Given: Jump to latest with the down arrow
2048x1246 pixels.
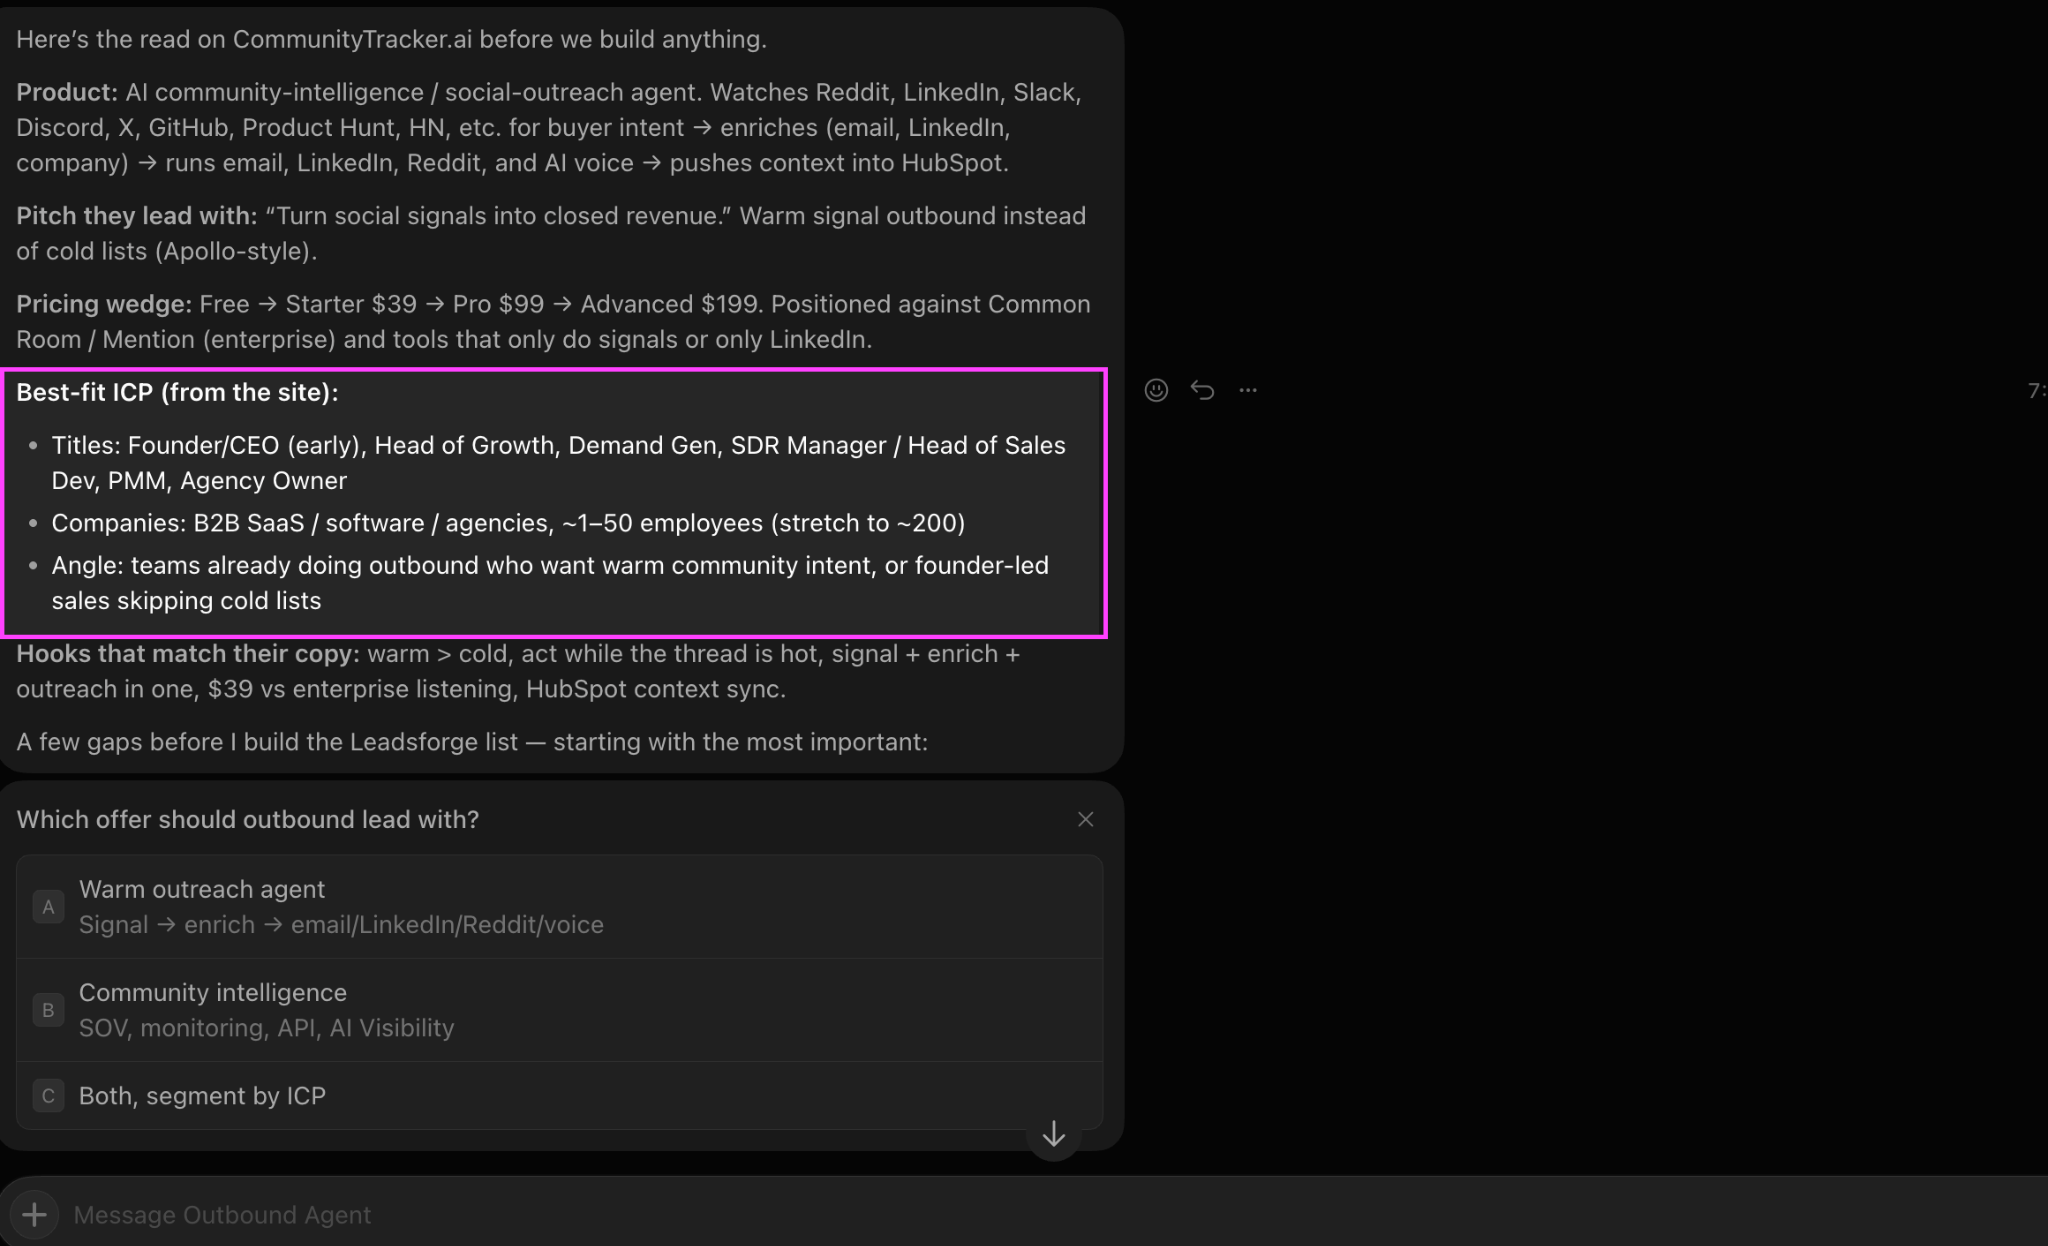Looking at the screenshot, I should pyautogui.click(x=1053, y=1134).
